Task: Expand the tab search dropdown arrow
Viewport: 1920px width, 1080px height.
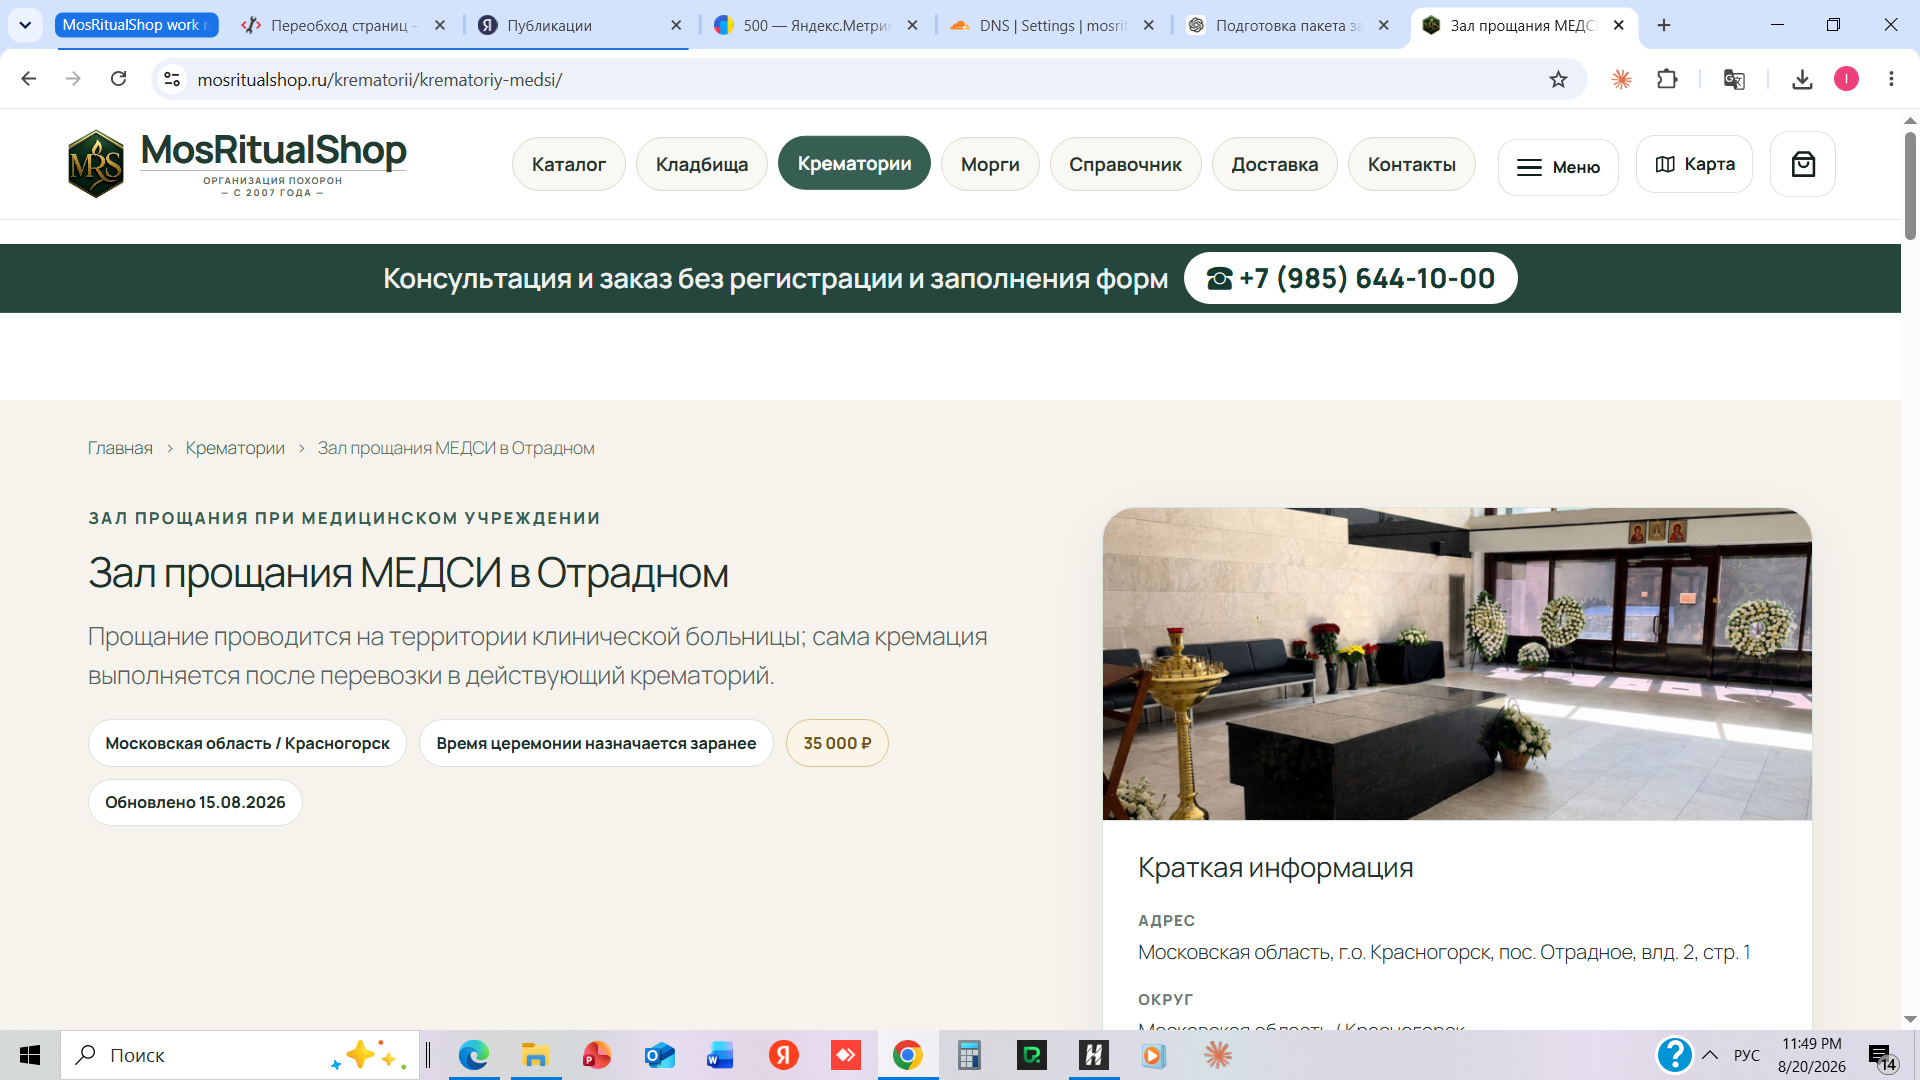Action: click(25, 25)
